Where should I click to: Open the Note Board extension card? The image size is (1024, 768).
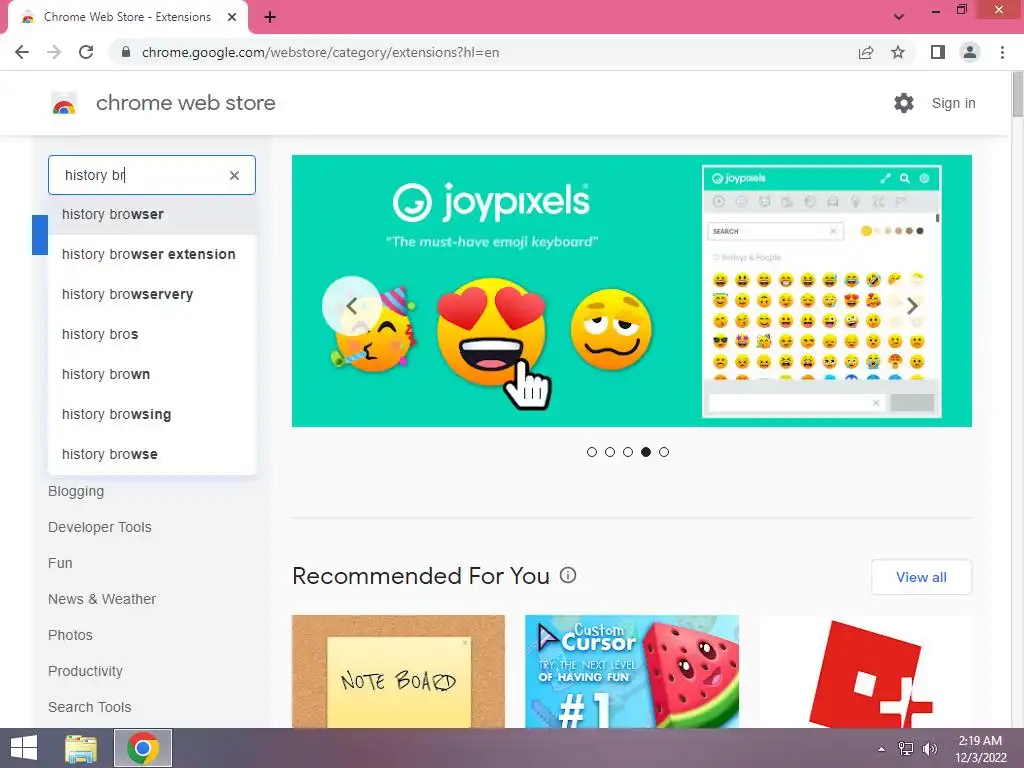click(398, 671)
